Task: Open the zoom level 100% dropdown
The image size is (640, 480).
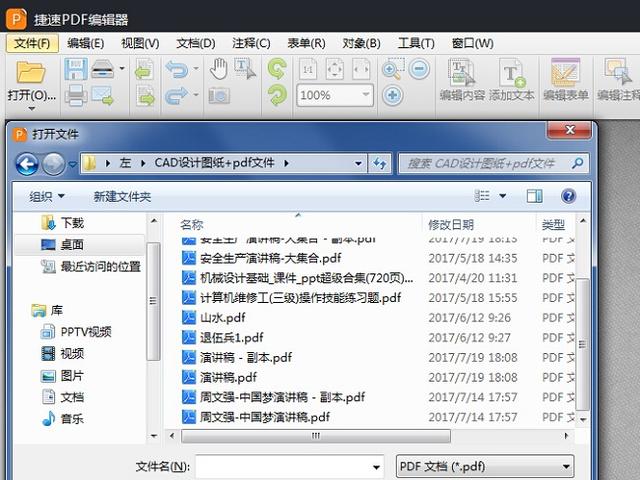Action: click(365, 95)
